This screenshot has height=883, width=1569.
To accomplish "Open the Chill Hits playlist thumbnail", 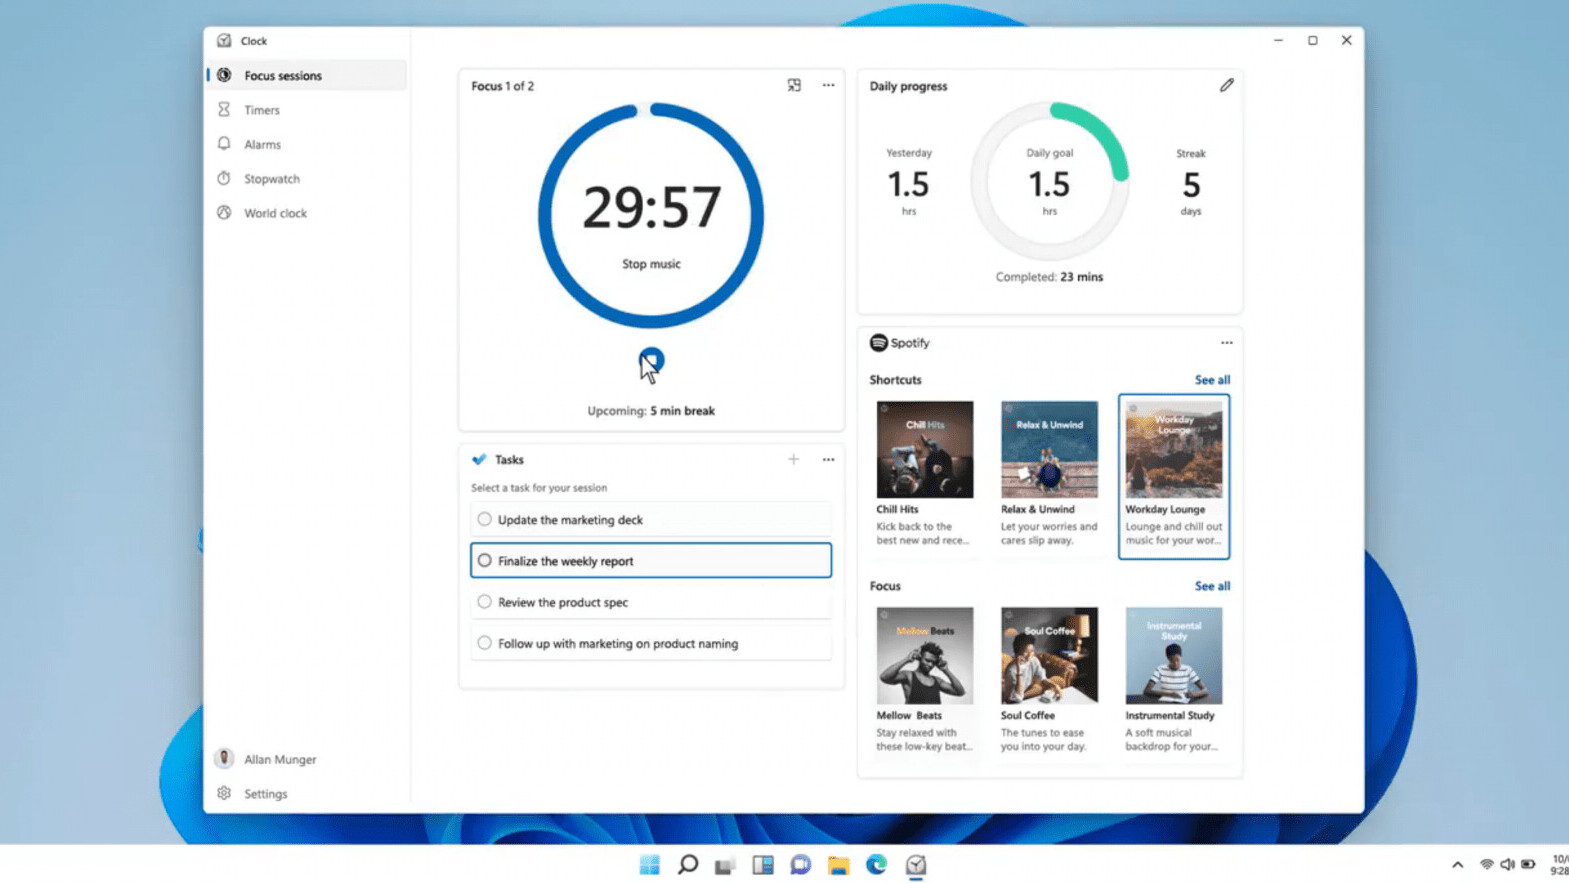I will coord(924,450).
